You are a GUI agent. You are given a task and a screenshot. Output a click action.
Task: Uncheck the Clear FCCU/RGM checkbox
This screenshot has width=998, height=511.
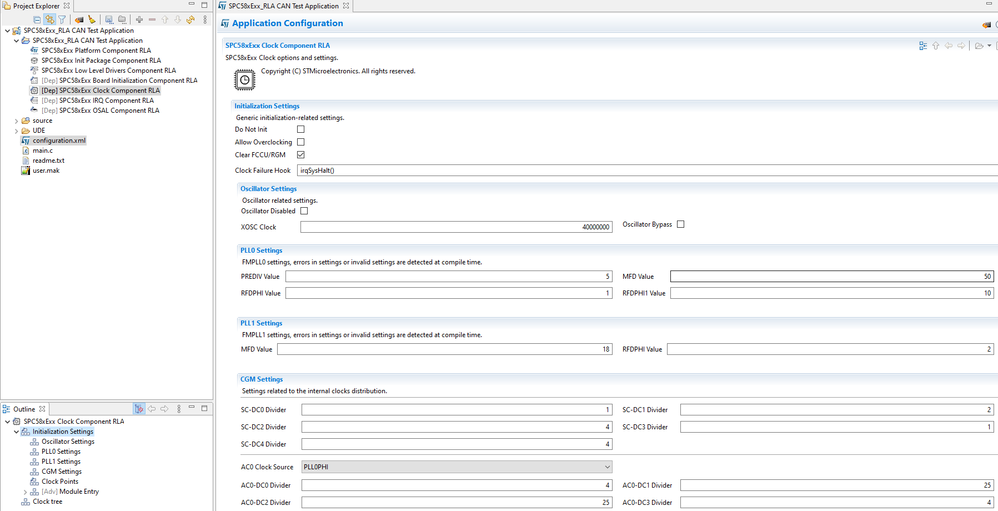[301, 155]
